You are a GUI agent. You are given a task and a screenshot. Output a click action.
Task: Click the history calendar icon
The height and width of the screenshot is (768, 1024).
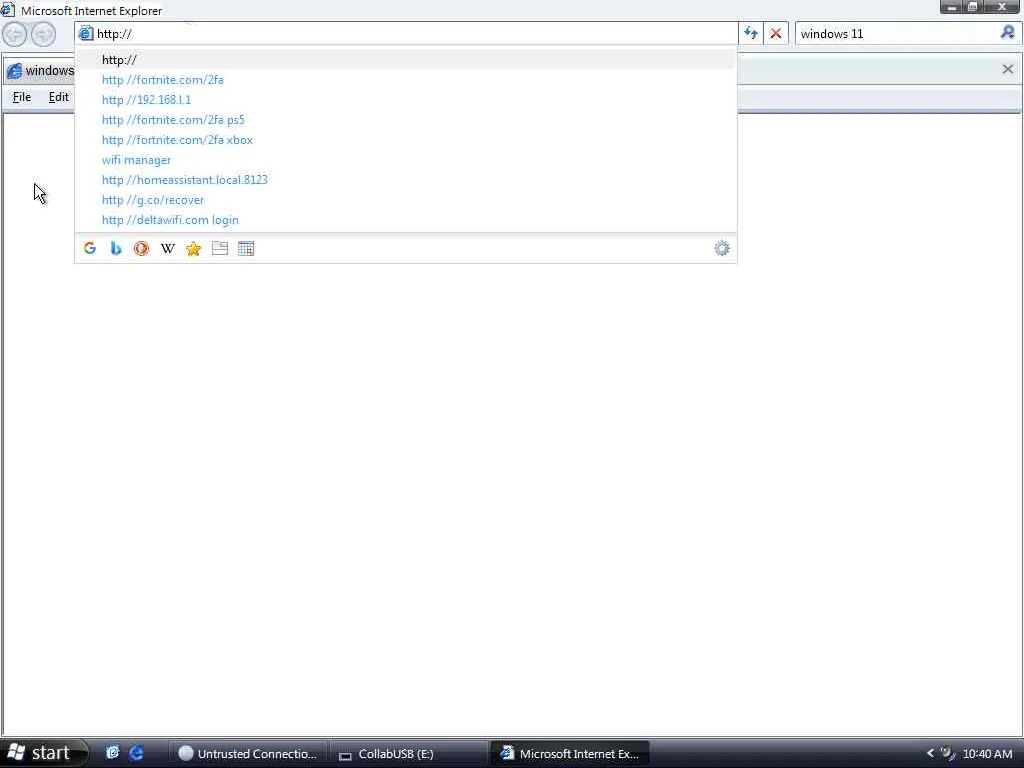pos(246,248)
